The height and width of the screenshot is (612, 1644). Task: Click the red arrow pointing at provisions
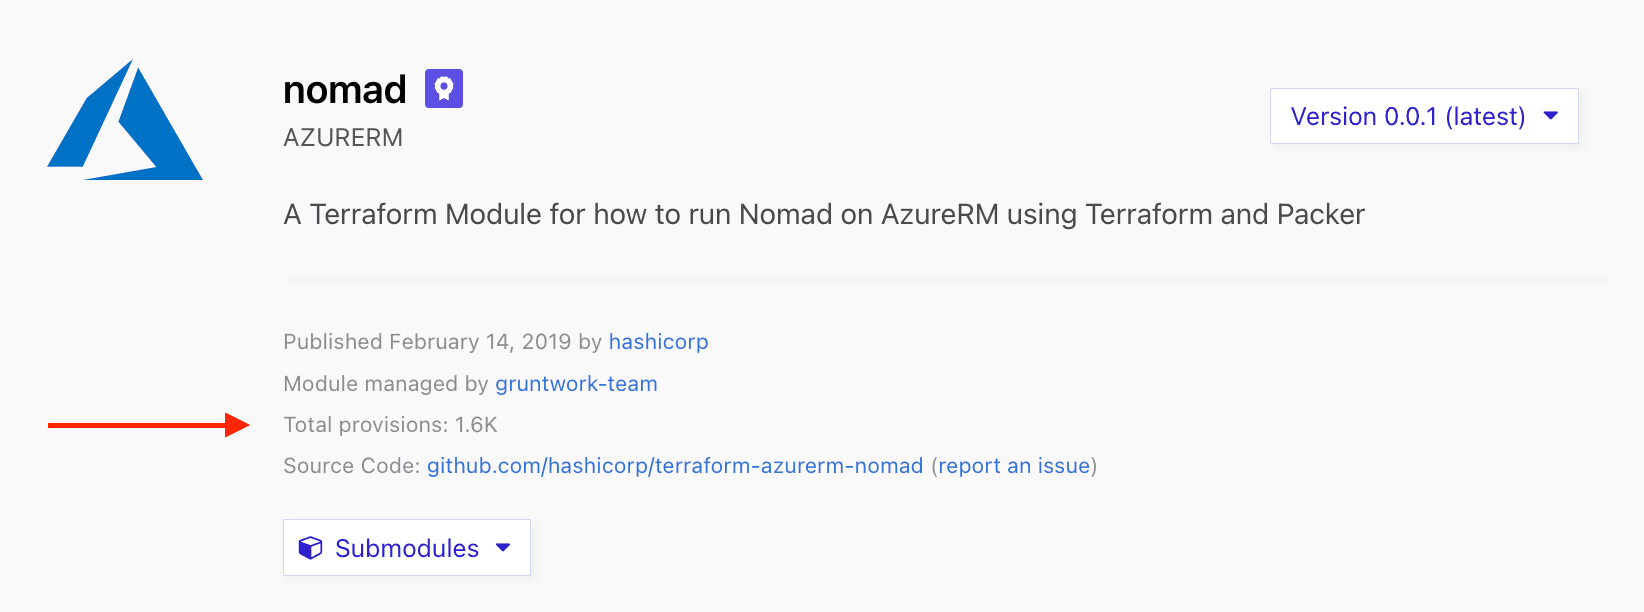[148, 425]
